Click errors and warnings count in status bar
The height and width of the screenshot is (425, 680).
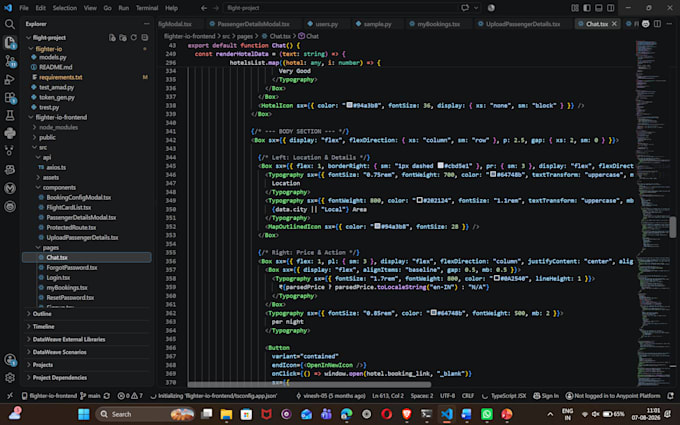tap(130, 396)
